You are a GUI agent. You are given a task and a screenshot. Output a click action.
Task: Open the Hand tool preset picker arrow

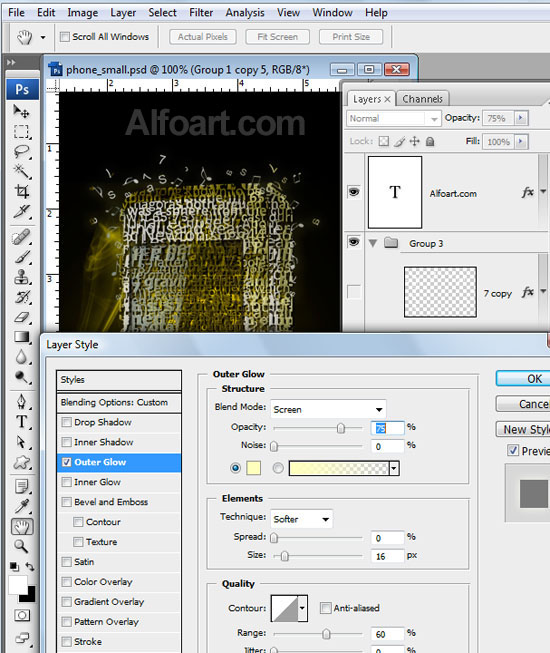point(43,37)
